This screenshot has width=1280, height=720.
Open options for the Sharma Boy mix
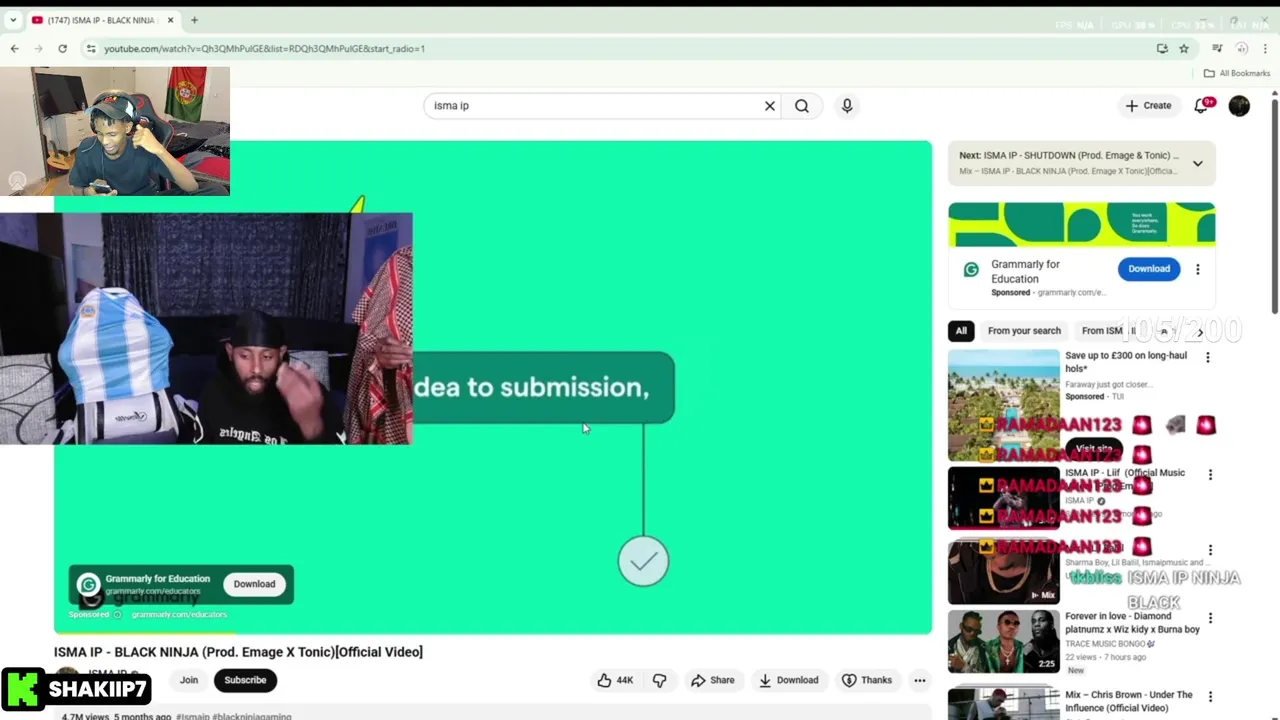tap(1210, 550)
